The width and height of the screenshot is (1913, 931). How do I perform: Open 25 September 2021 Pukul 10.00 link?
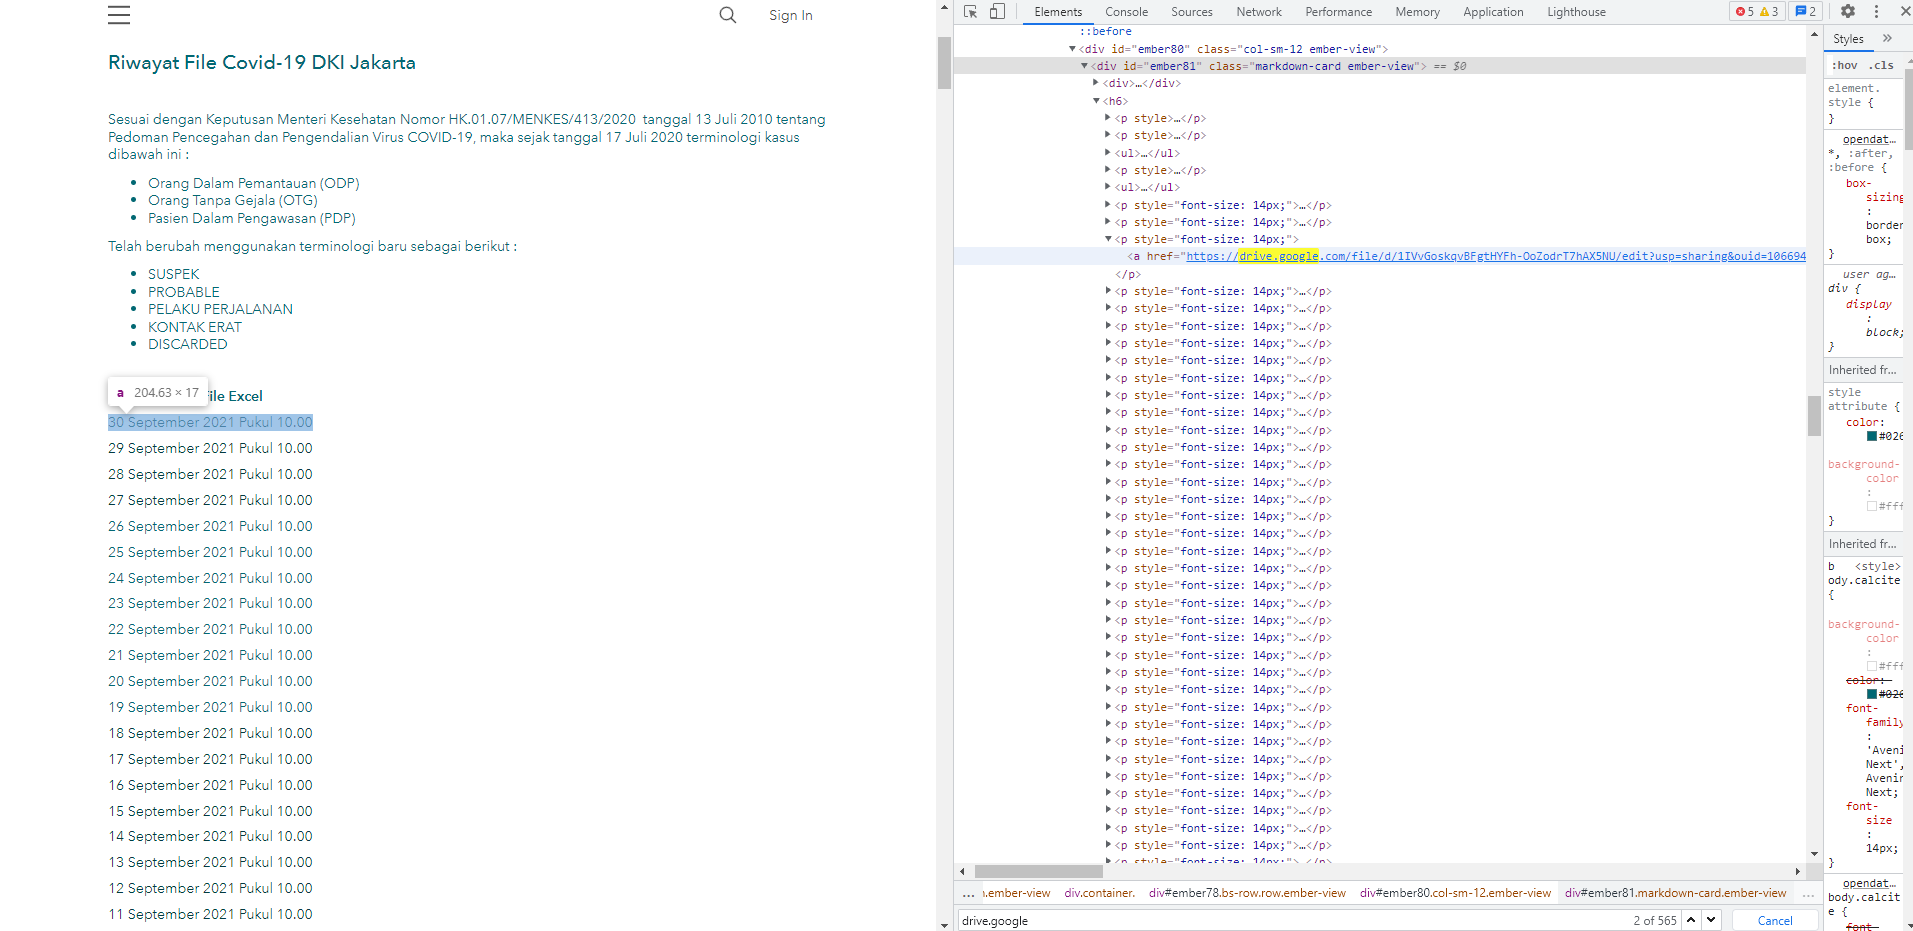coord(210,552)
